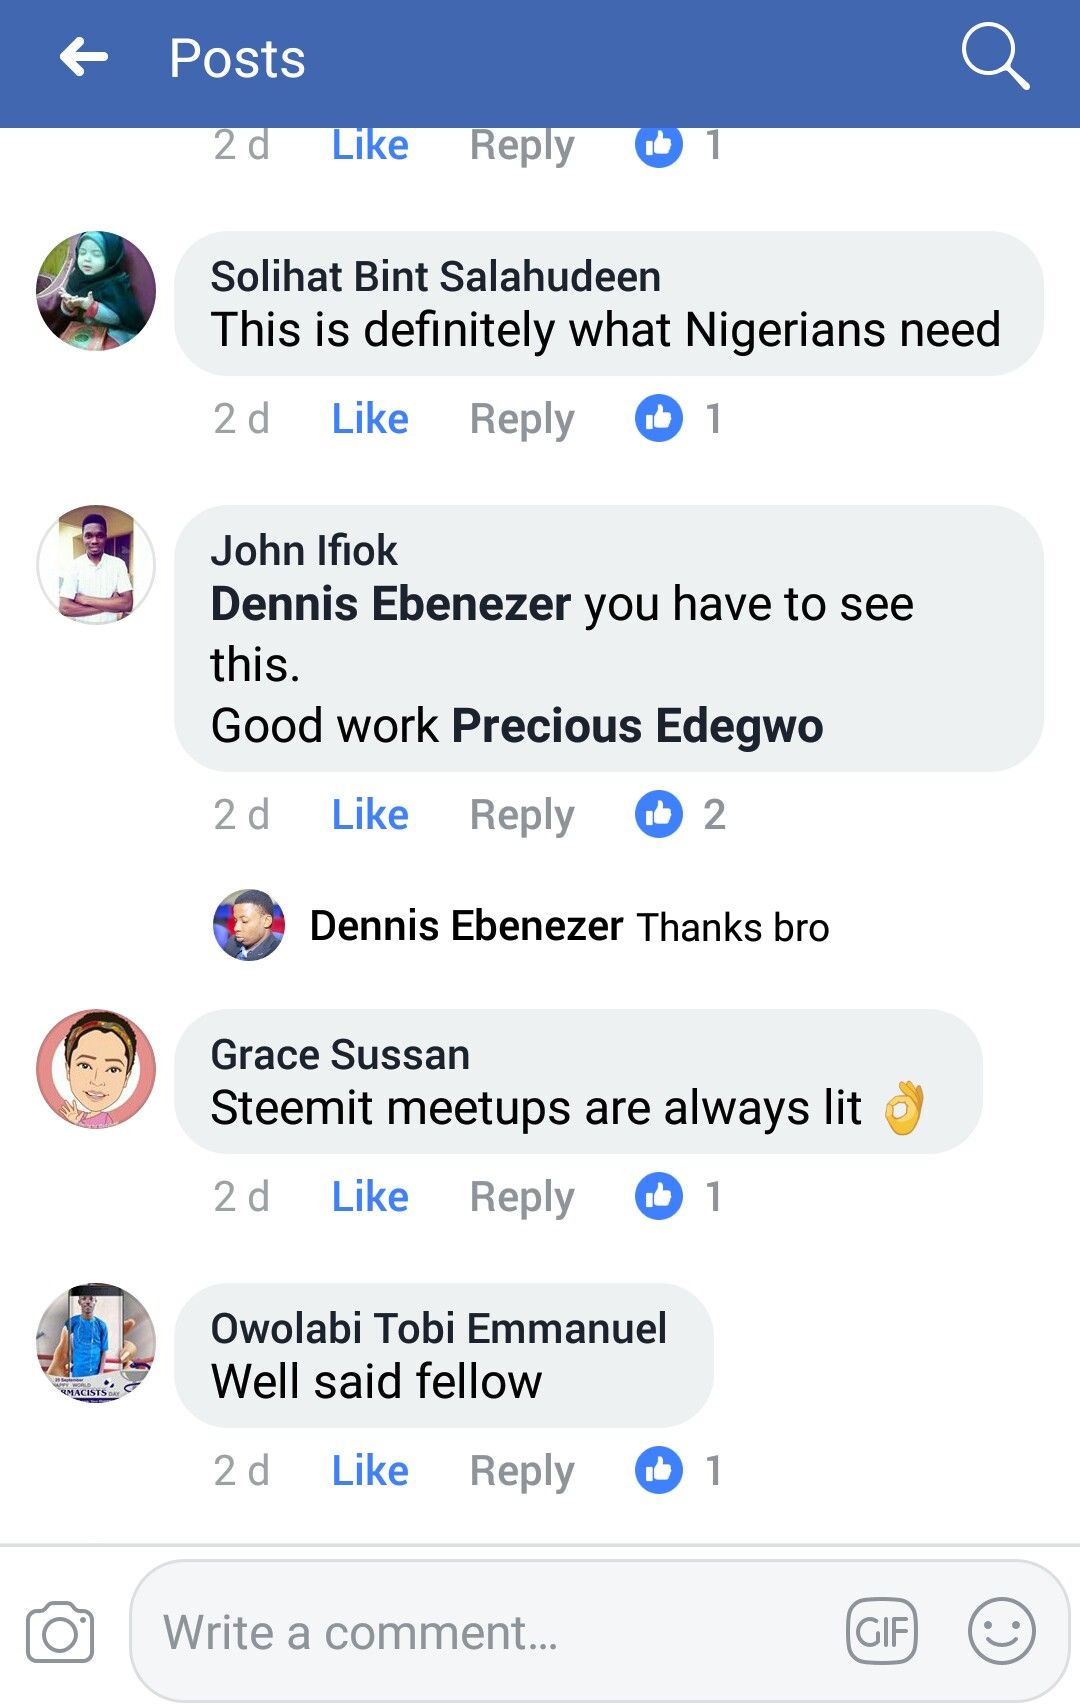Open Dennis Ebenezer's reply 'Thanks bro'
Viewport: 1080px width, 1705px height.
570,927
